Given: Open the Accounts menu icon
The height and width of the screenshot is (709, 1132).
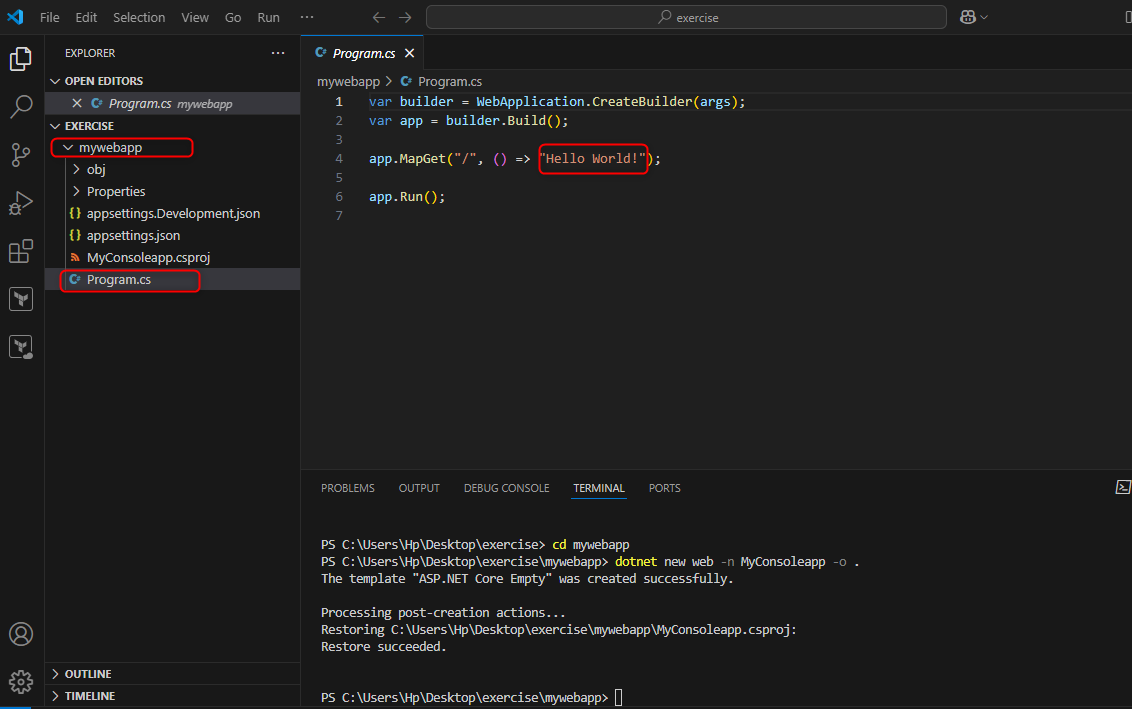Looking at the screenshot, I should pyautogui.click(x=21, y=634).
